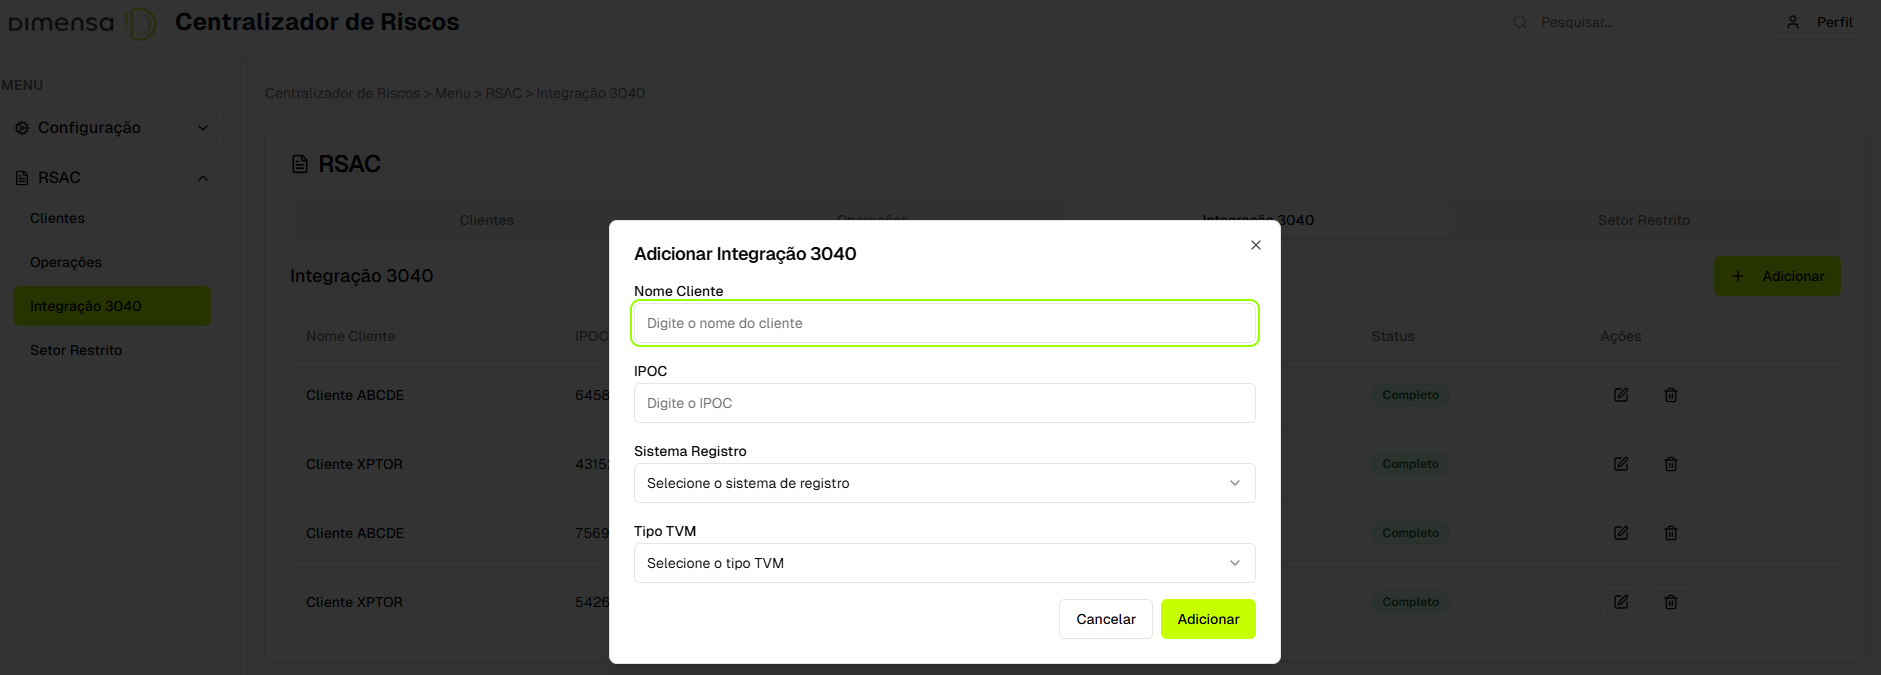Edit the first Cliente ABCDE row
This screenshot has width=1881, height=675.
tap(1621, 395)
